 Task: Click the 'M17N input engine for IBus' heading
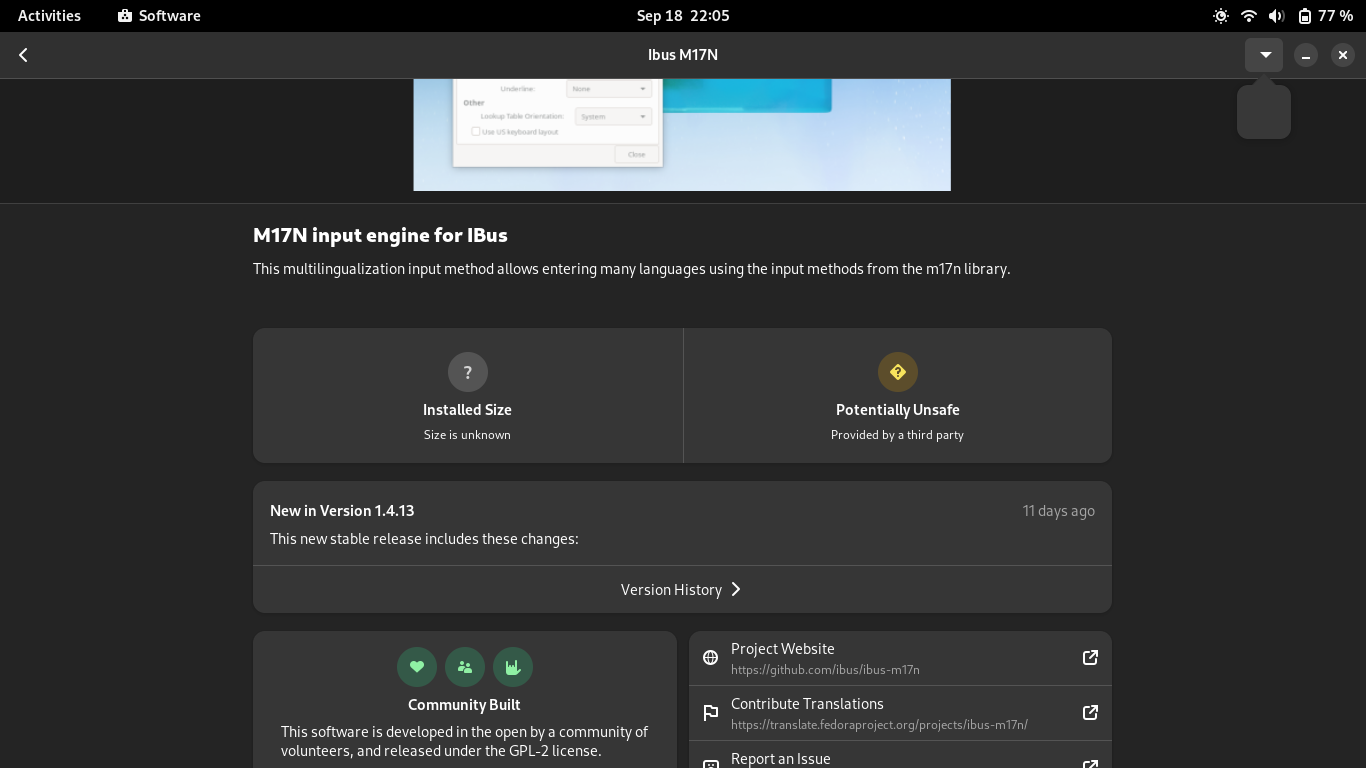[x=380, y=235]
